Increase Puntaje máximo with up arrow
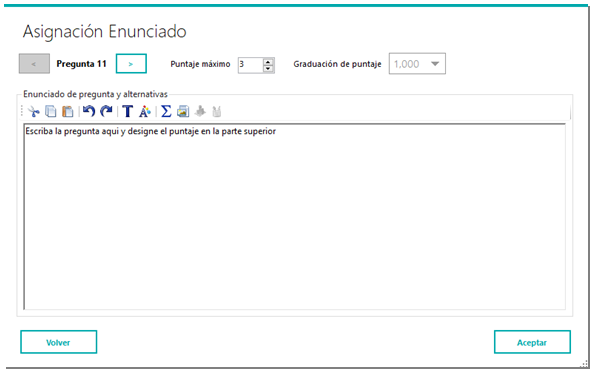 point(268,62)
